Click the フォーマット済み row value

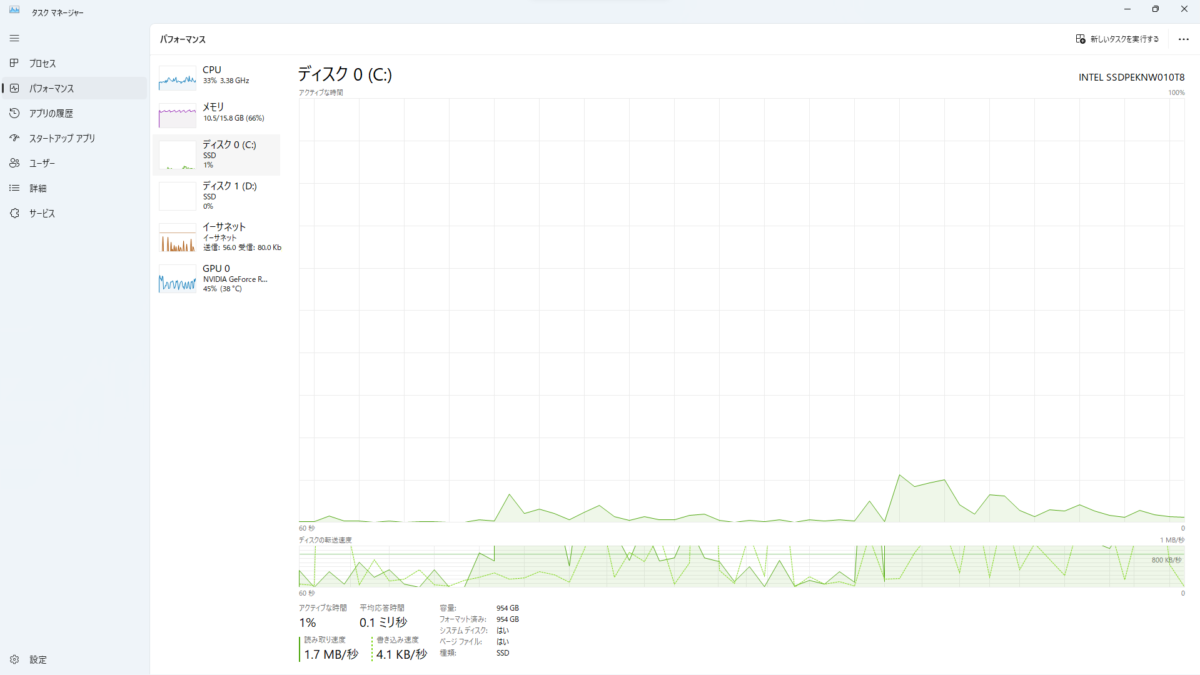508,619
